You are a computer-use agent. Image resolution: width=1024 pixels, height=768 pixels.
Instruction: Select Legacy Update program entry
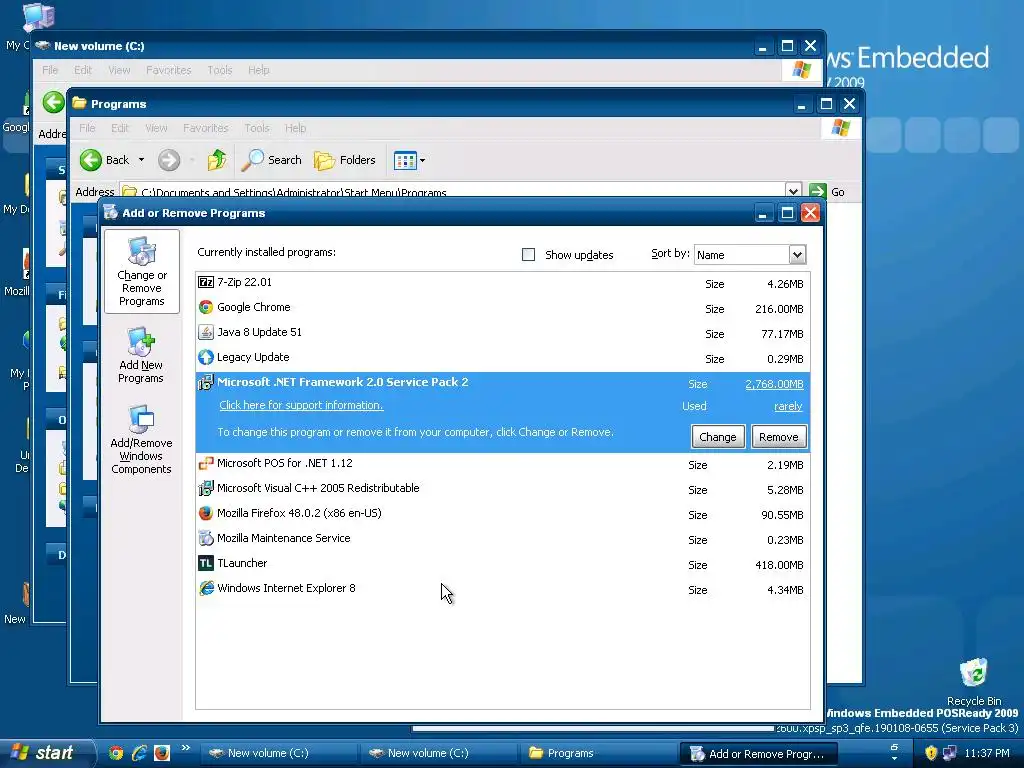click(502, 358)
